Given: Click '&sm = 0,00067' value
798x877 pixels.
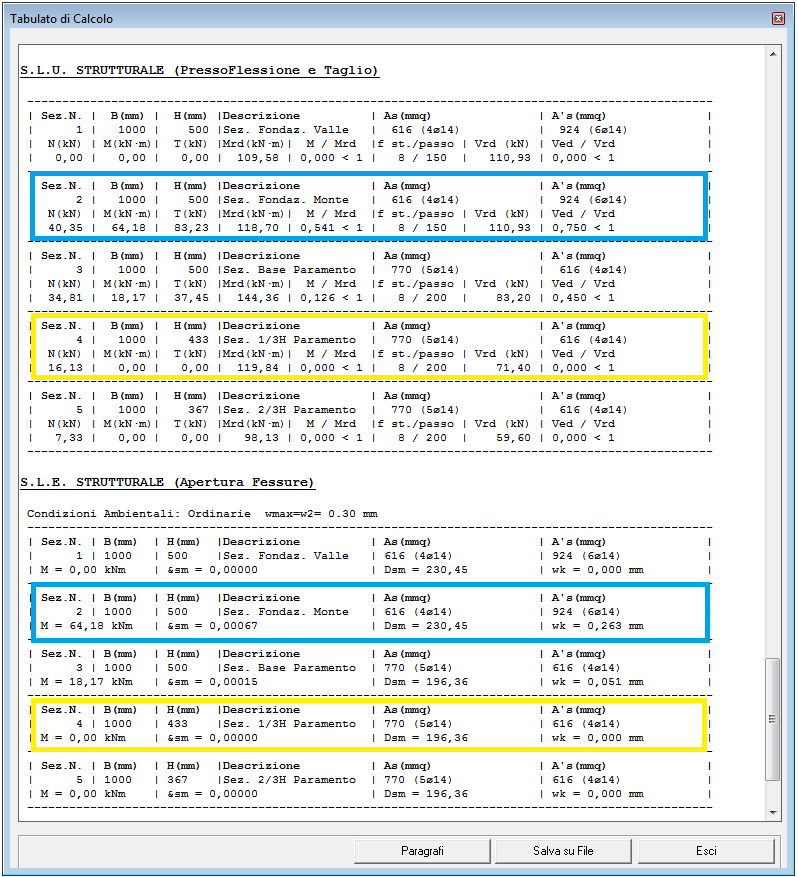Looking at the screenshot, I should (x=213, y=626).
